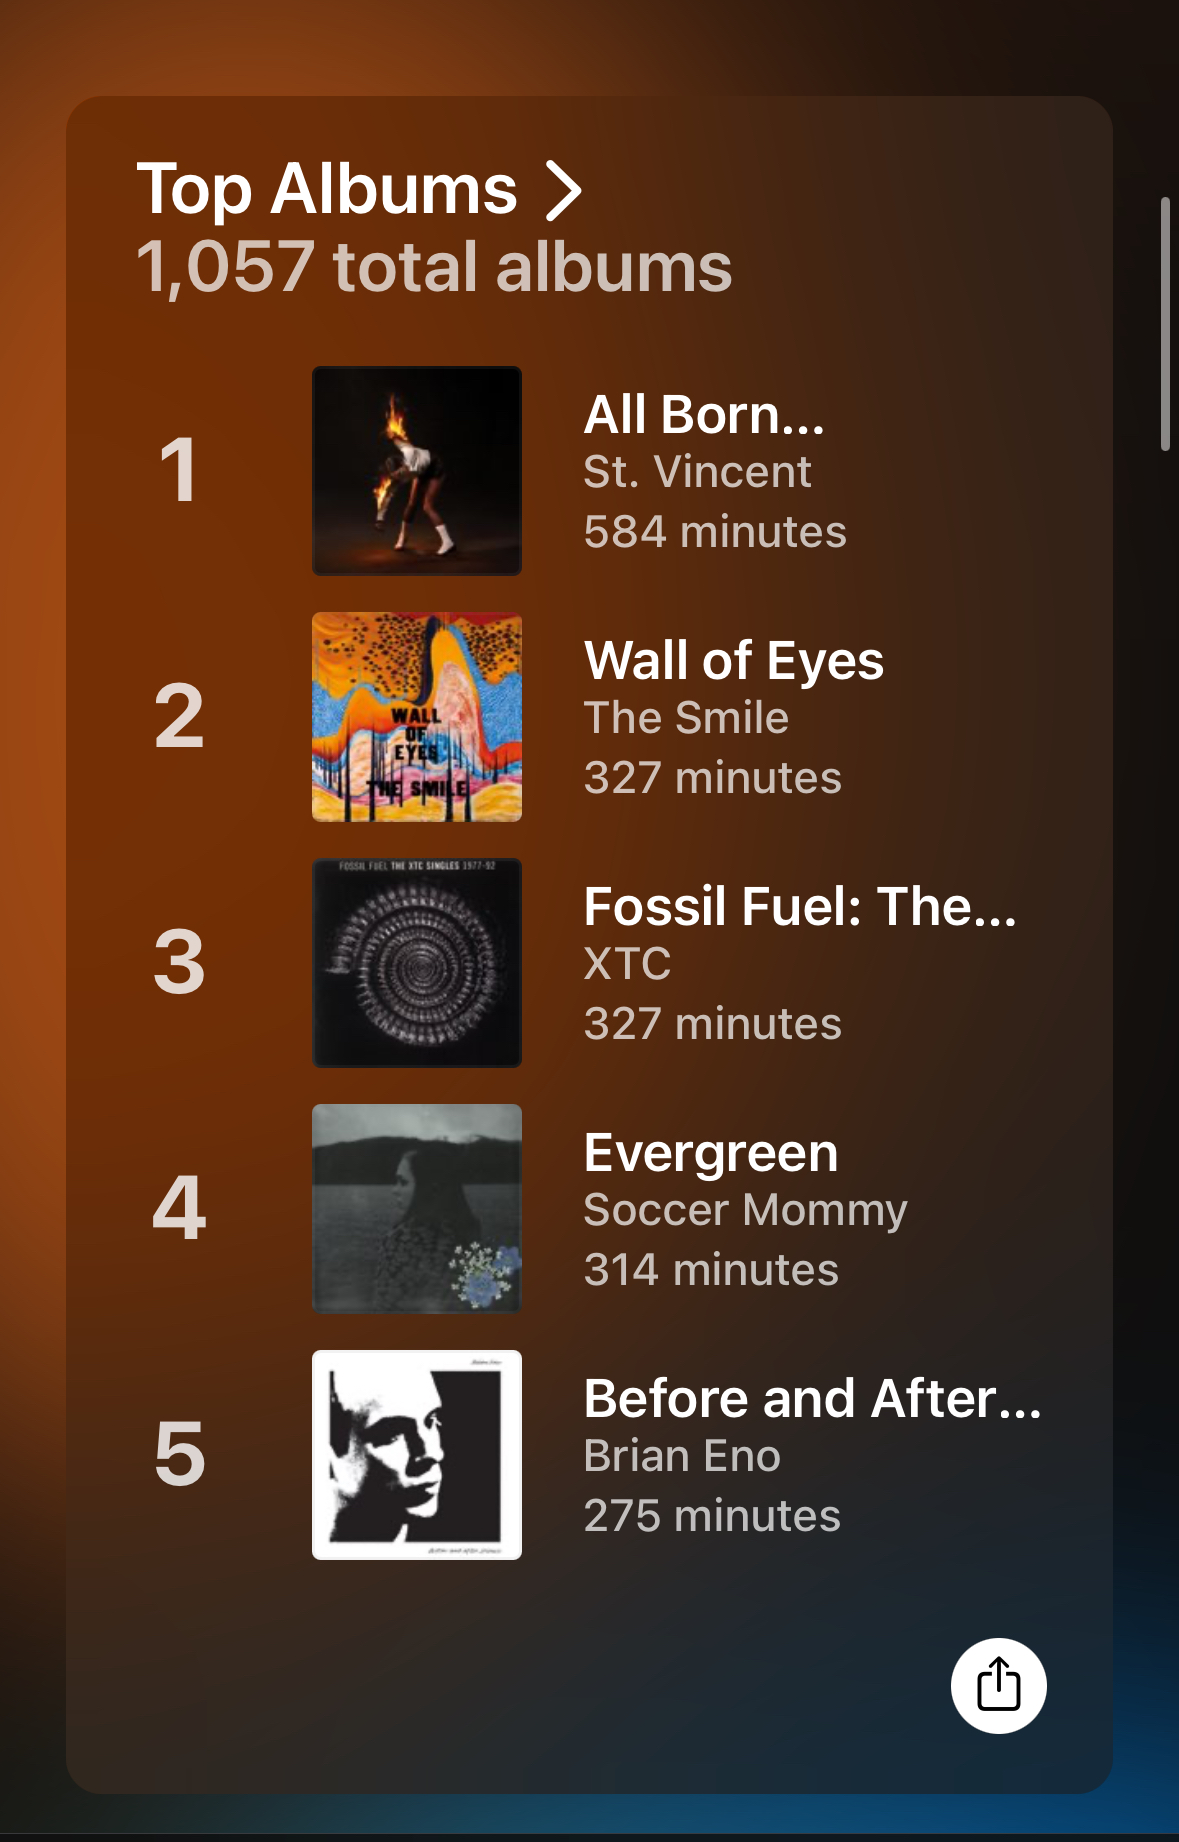Select the Evergreen album title

(x=711, y=1152)
